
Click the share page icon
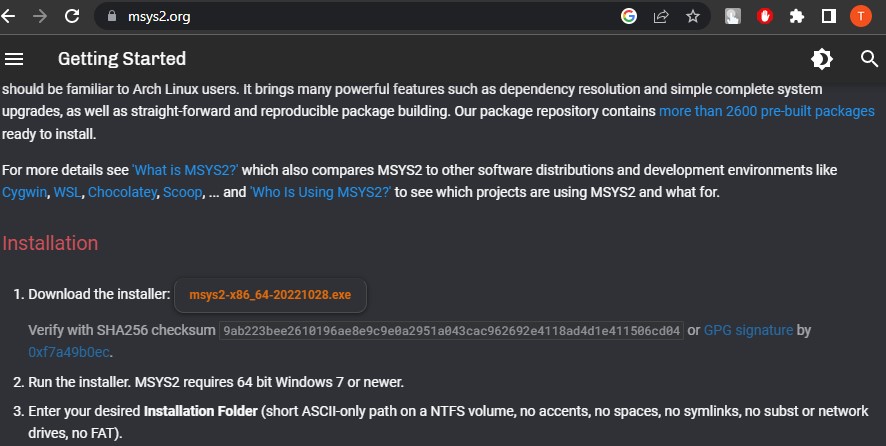point(661,16)
